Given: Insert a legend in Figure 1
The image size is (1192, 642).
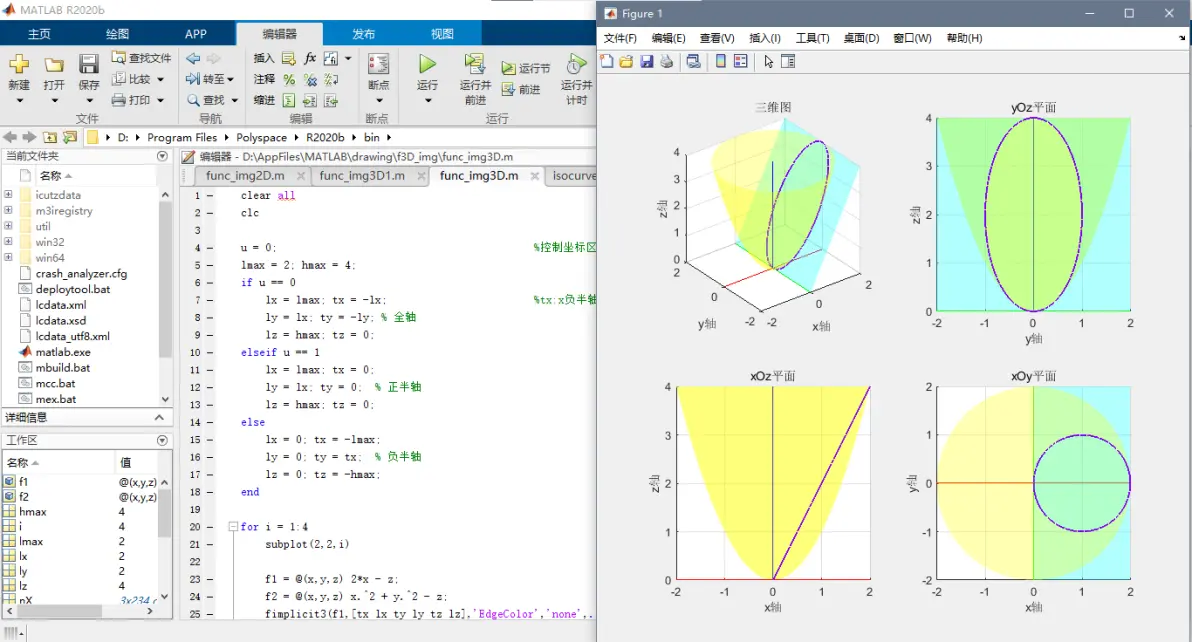Looking at the screenshot, I should click(x=740, y=62).
